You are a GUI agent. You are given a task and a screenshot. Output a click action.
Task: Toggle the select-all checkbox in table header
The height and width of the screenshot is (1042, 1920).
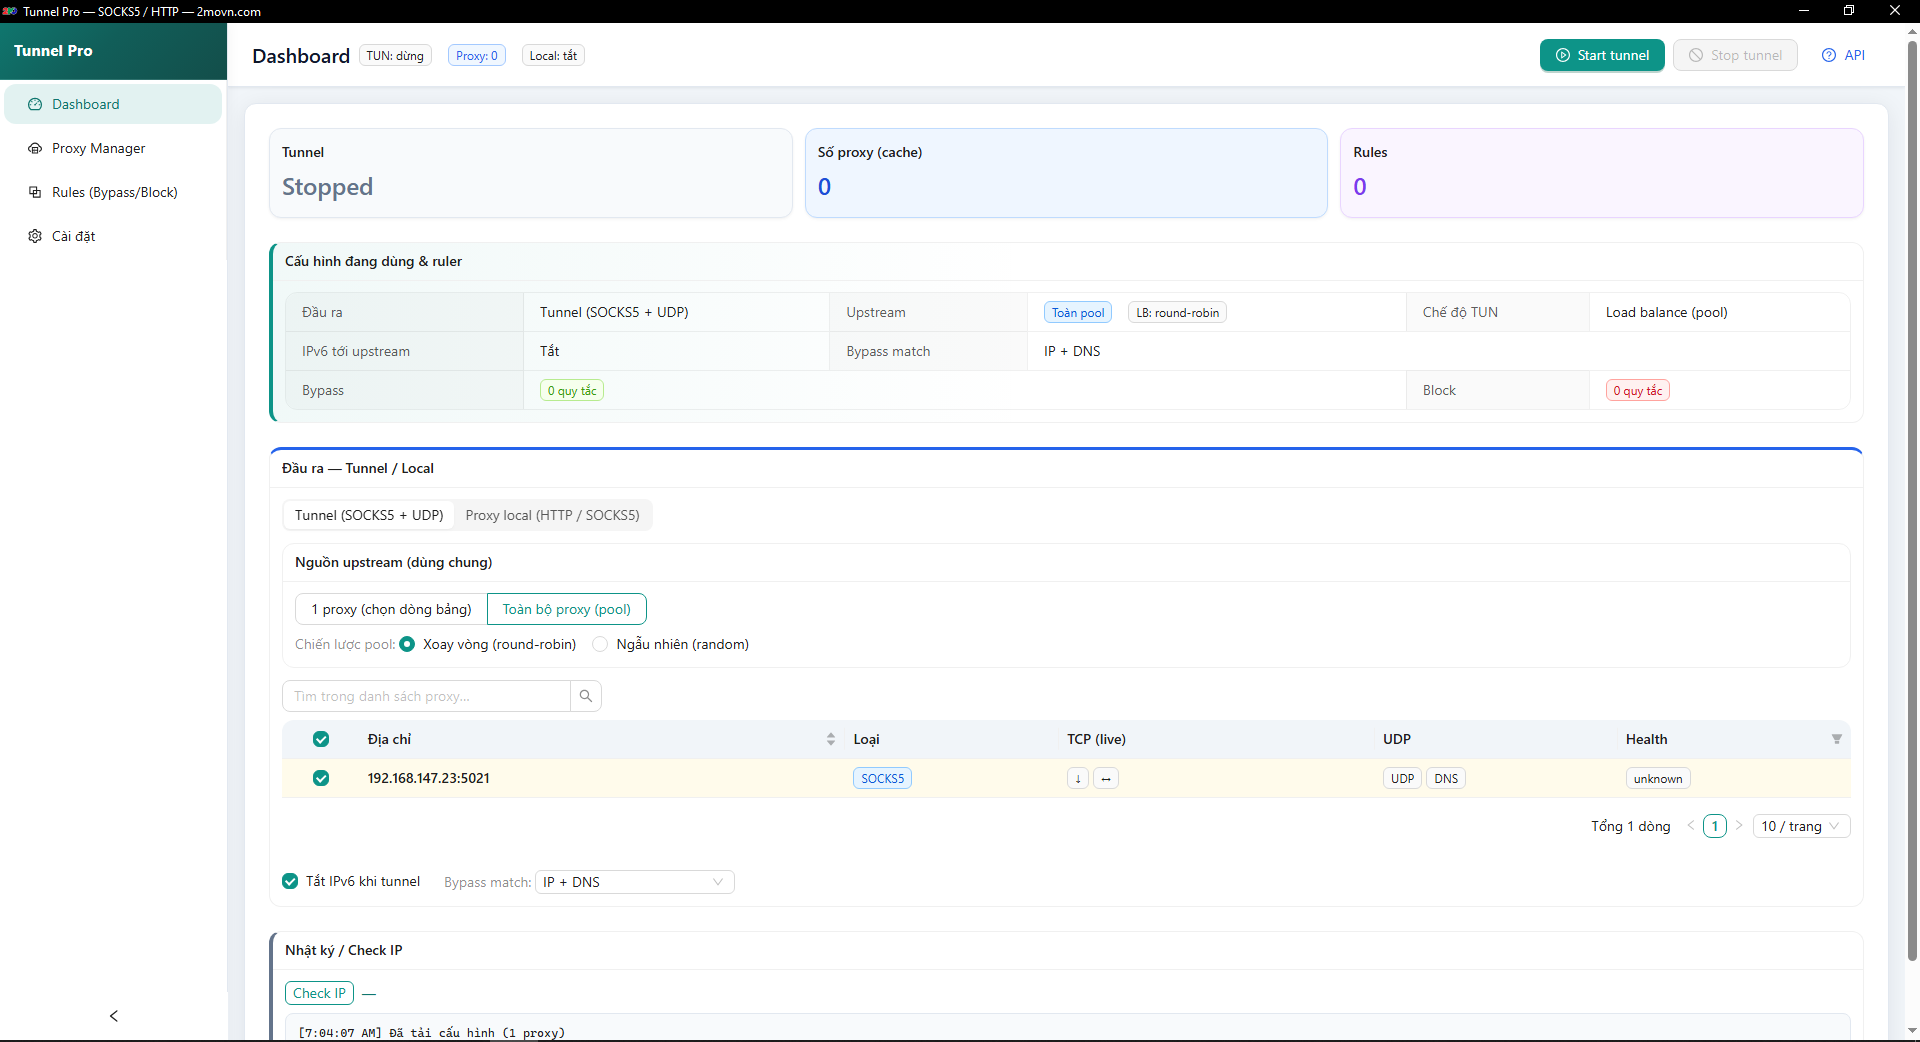pyautogui.click(x=321, y=739)
